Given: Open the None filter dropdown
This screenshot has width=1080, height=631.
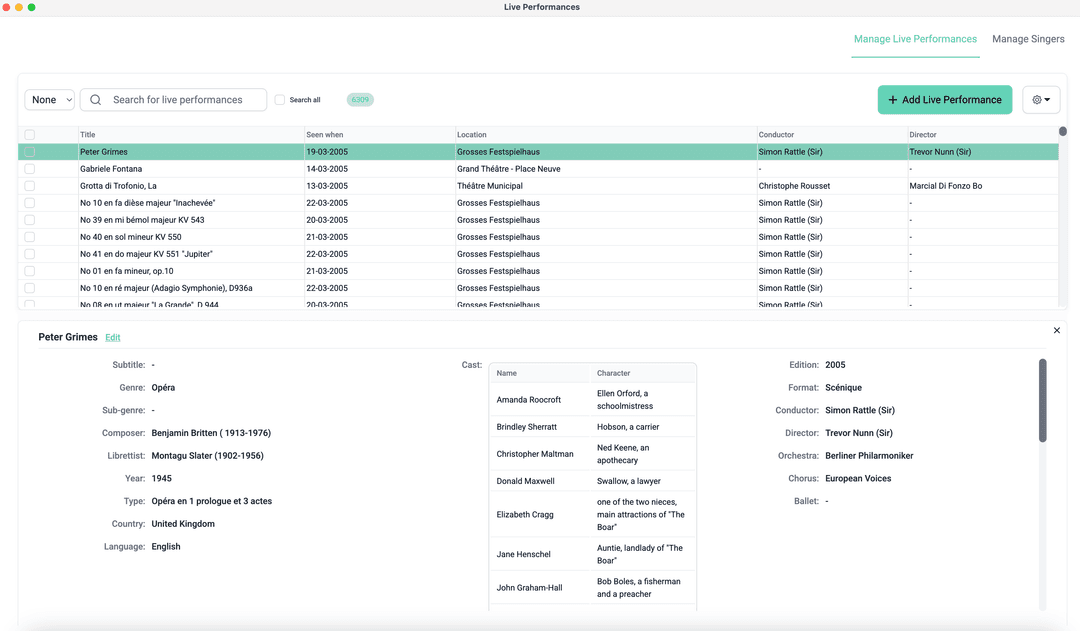Looking at the screenshot, I should (x=50, y=100).
